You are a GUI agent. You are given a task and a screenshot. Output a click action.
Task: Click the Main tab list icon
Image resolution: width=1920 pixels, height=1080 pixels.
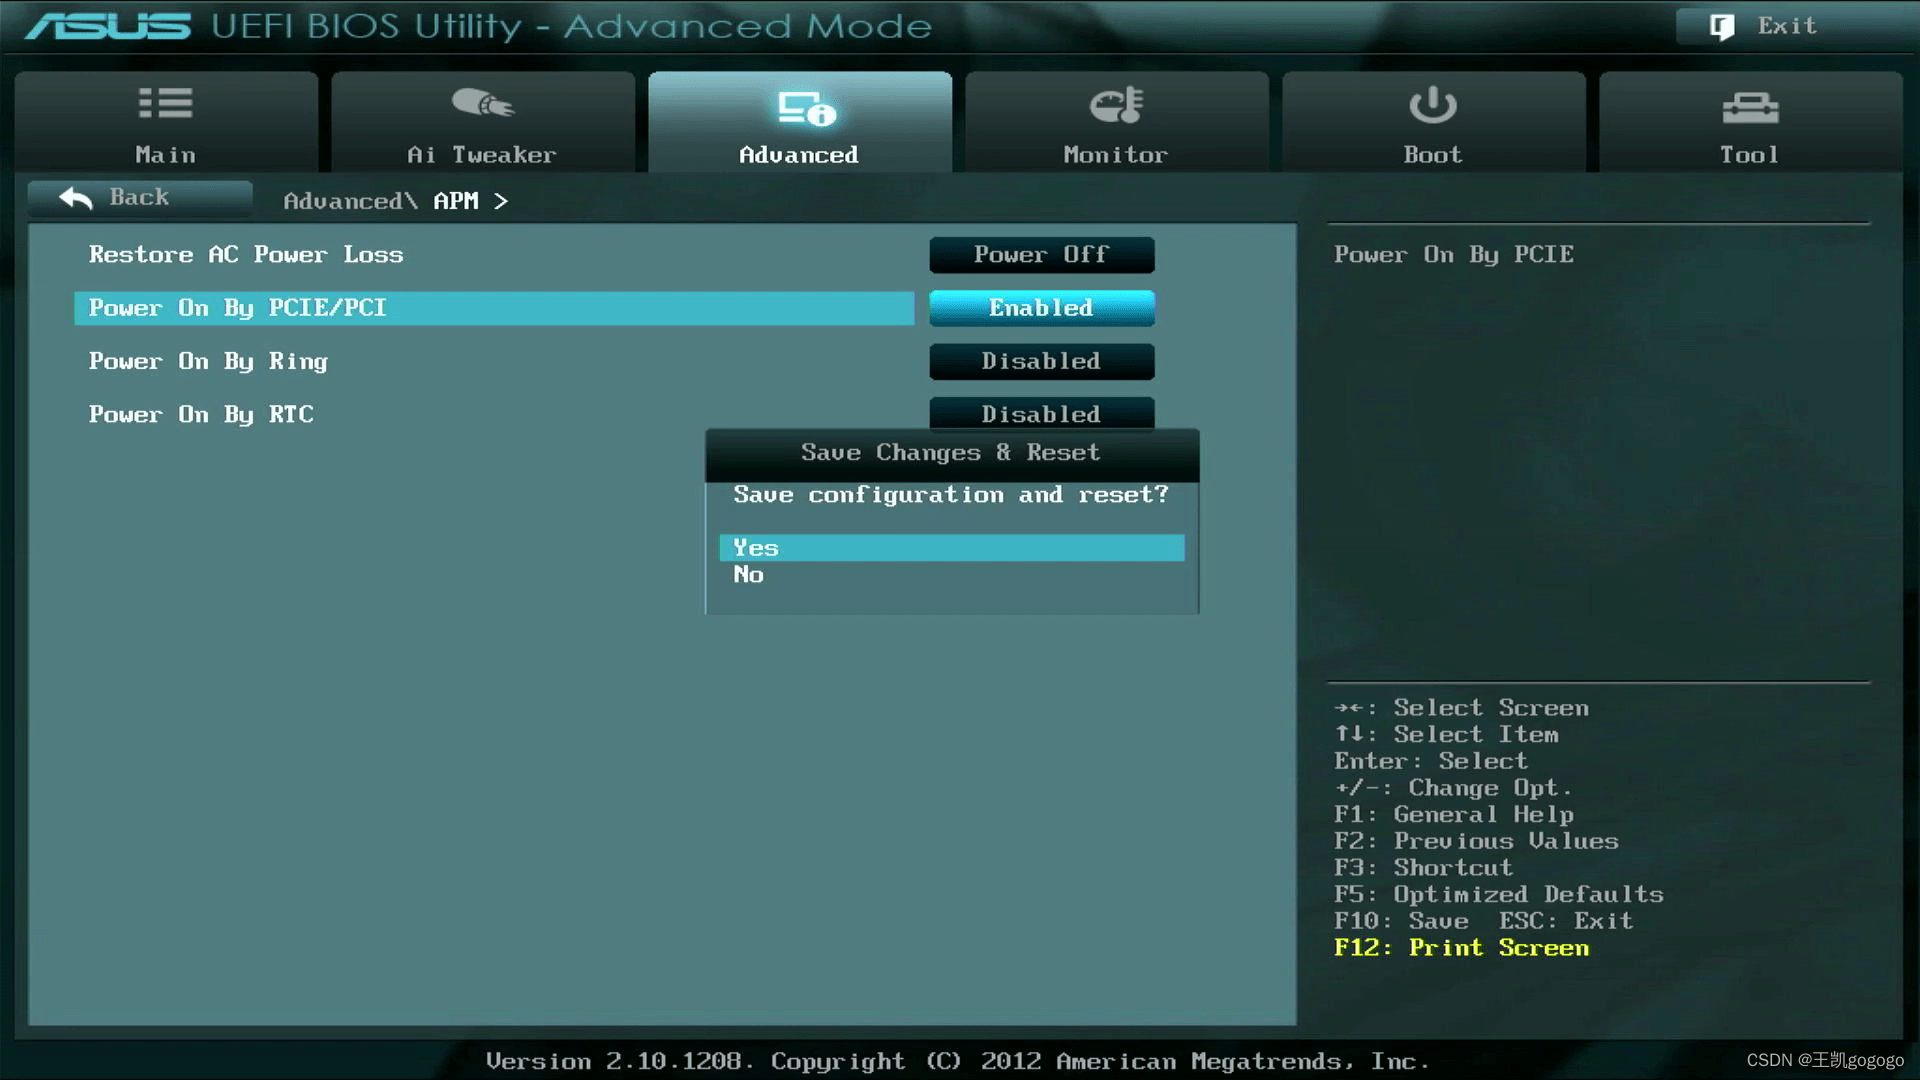click(x=165, y=104)
